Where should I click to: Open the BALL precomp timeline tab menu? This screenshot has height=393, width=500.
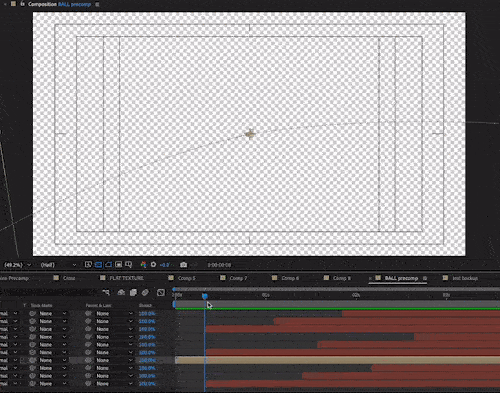[425, 278]
